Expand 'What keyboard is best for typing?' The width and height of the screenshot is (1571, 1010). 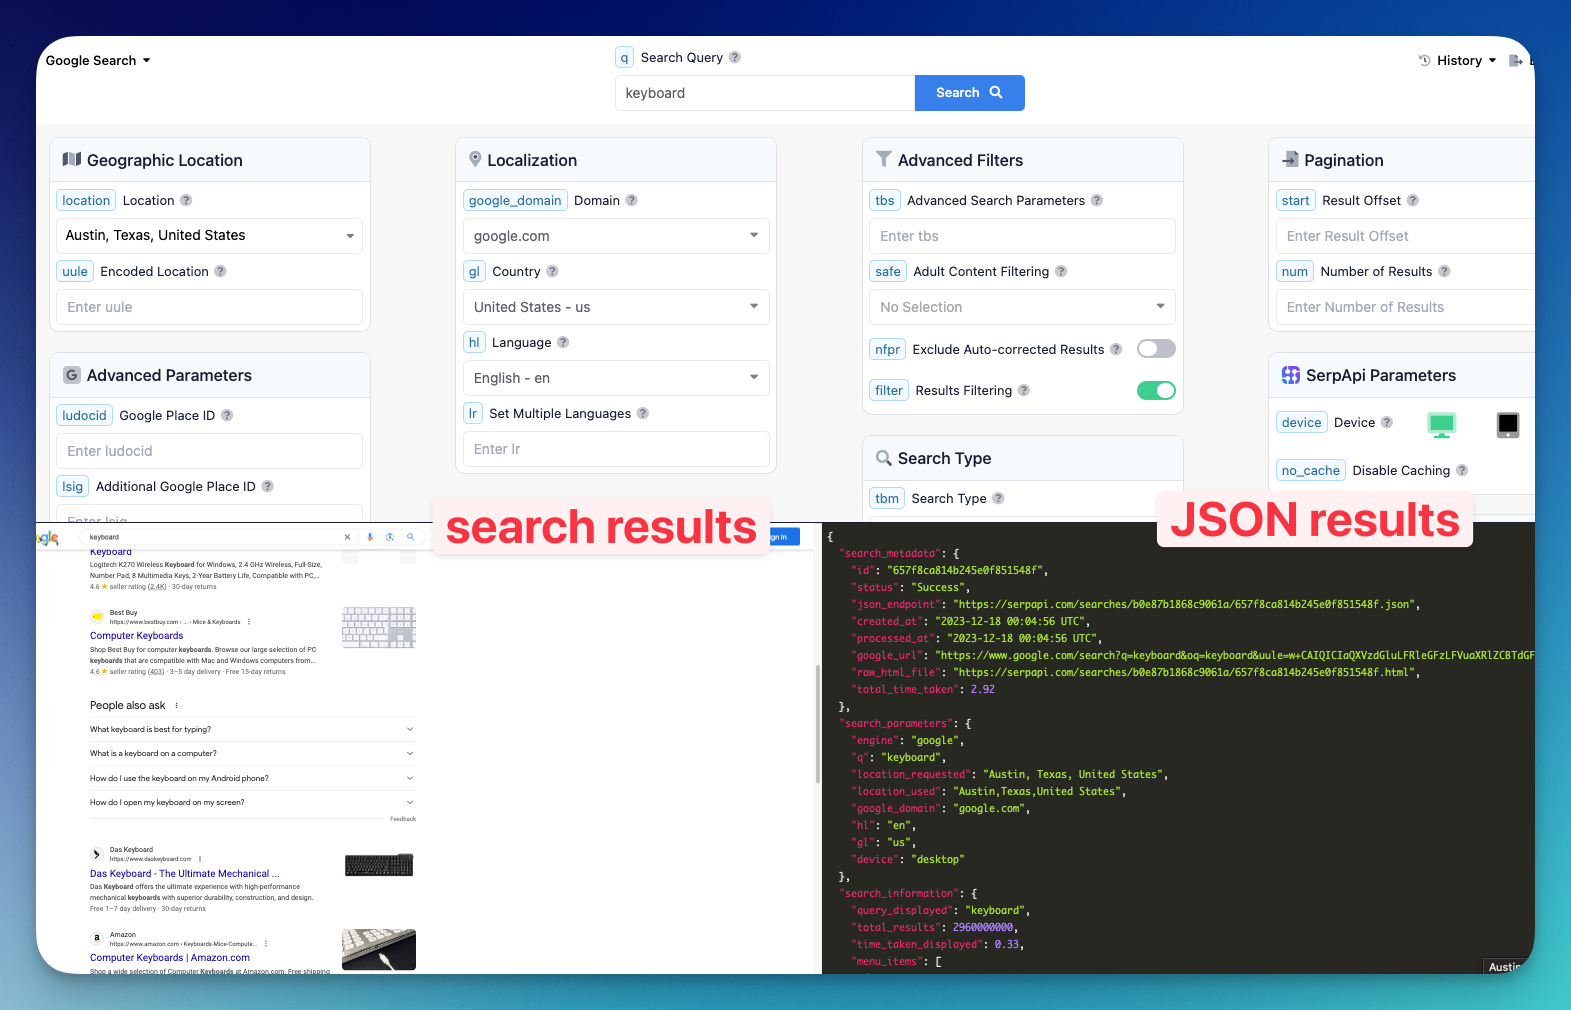[252, 729]
